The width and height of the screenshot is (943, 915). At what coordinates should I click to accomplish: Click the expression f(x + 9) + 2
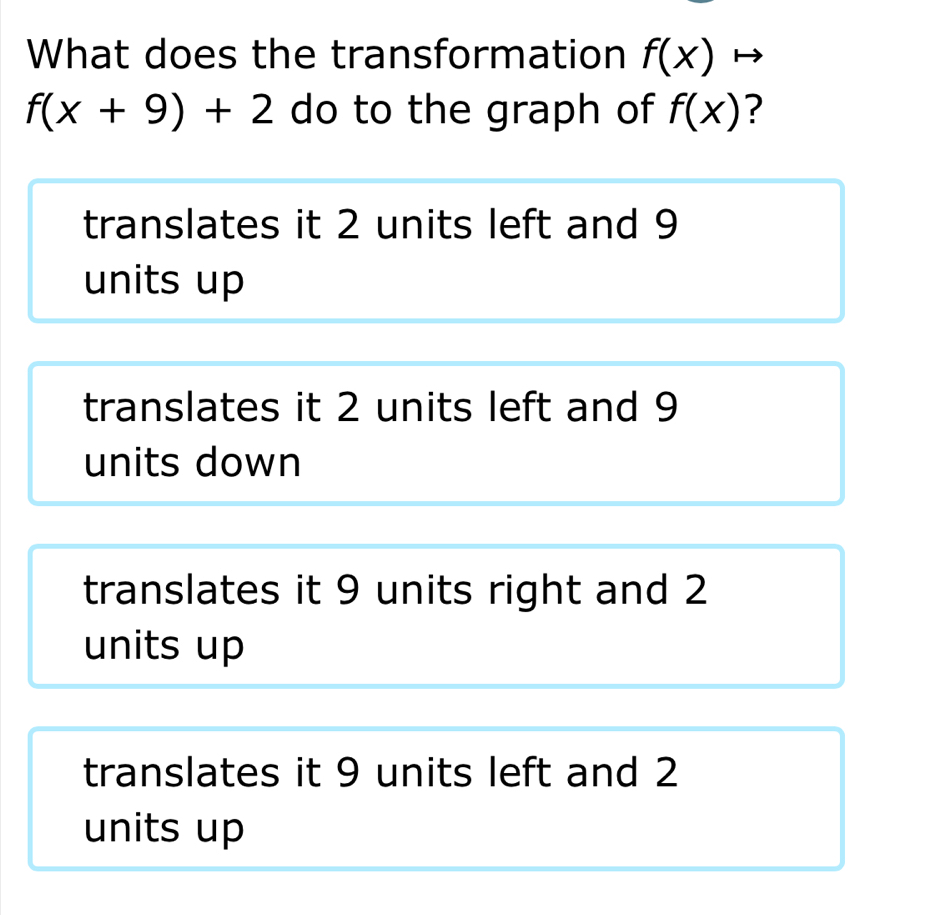tap(150, 108)
